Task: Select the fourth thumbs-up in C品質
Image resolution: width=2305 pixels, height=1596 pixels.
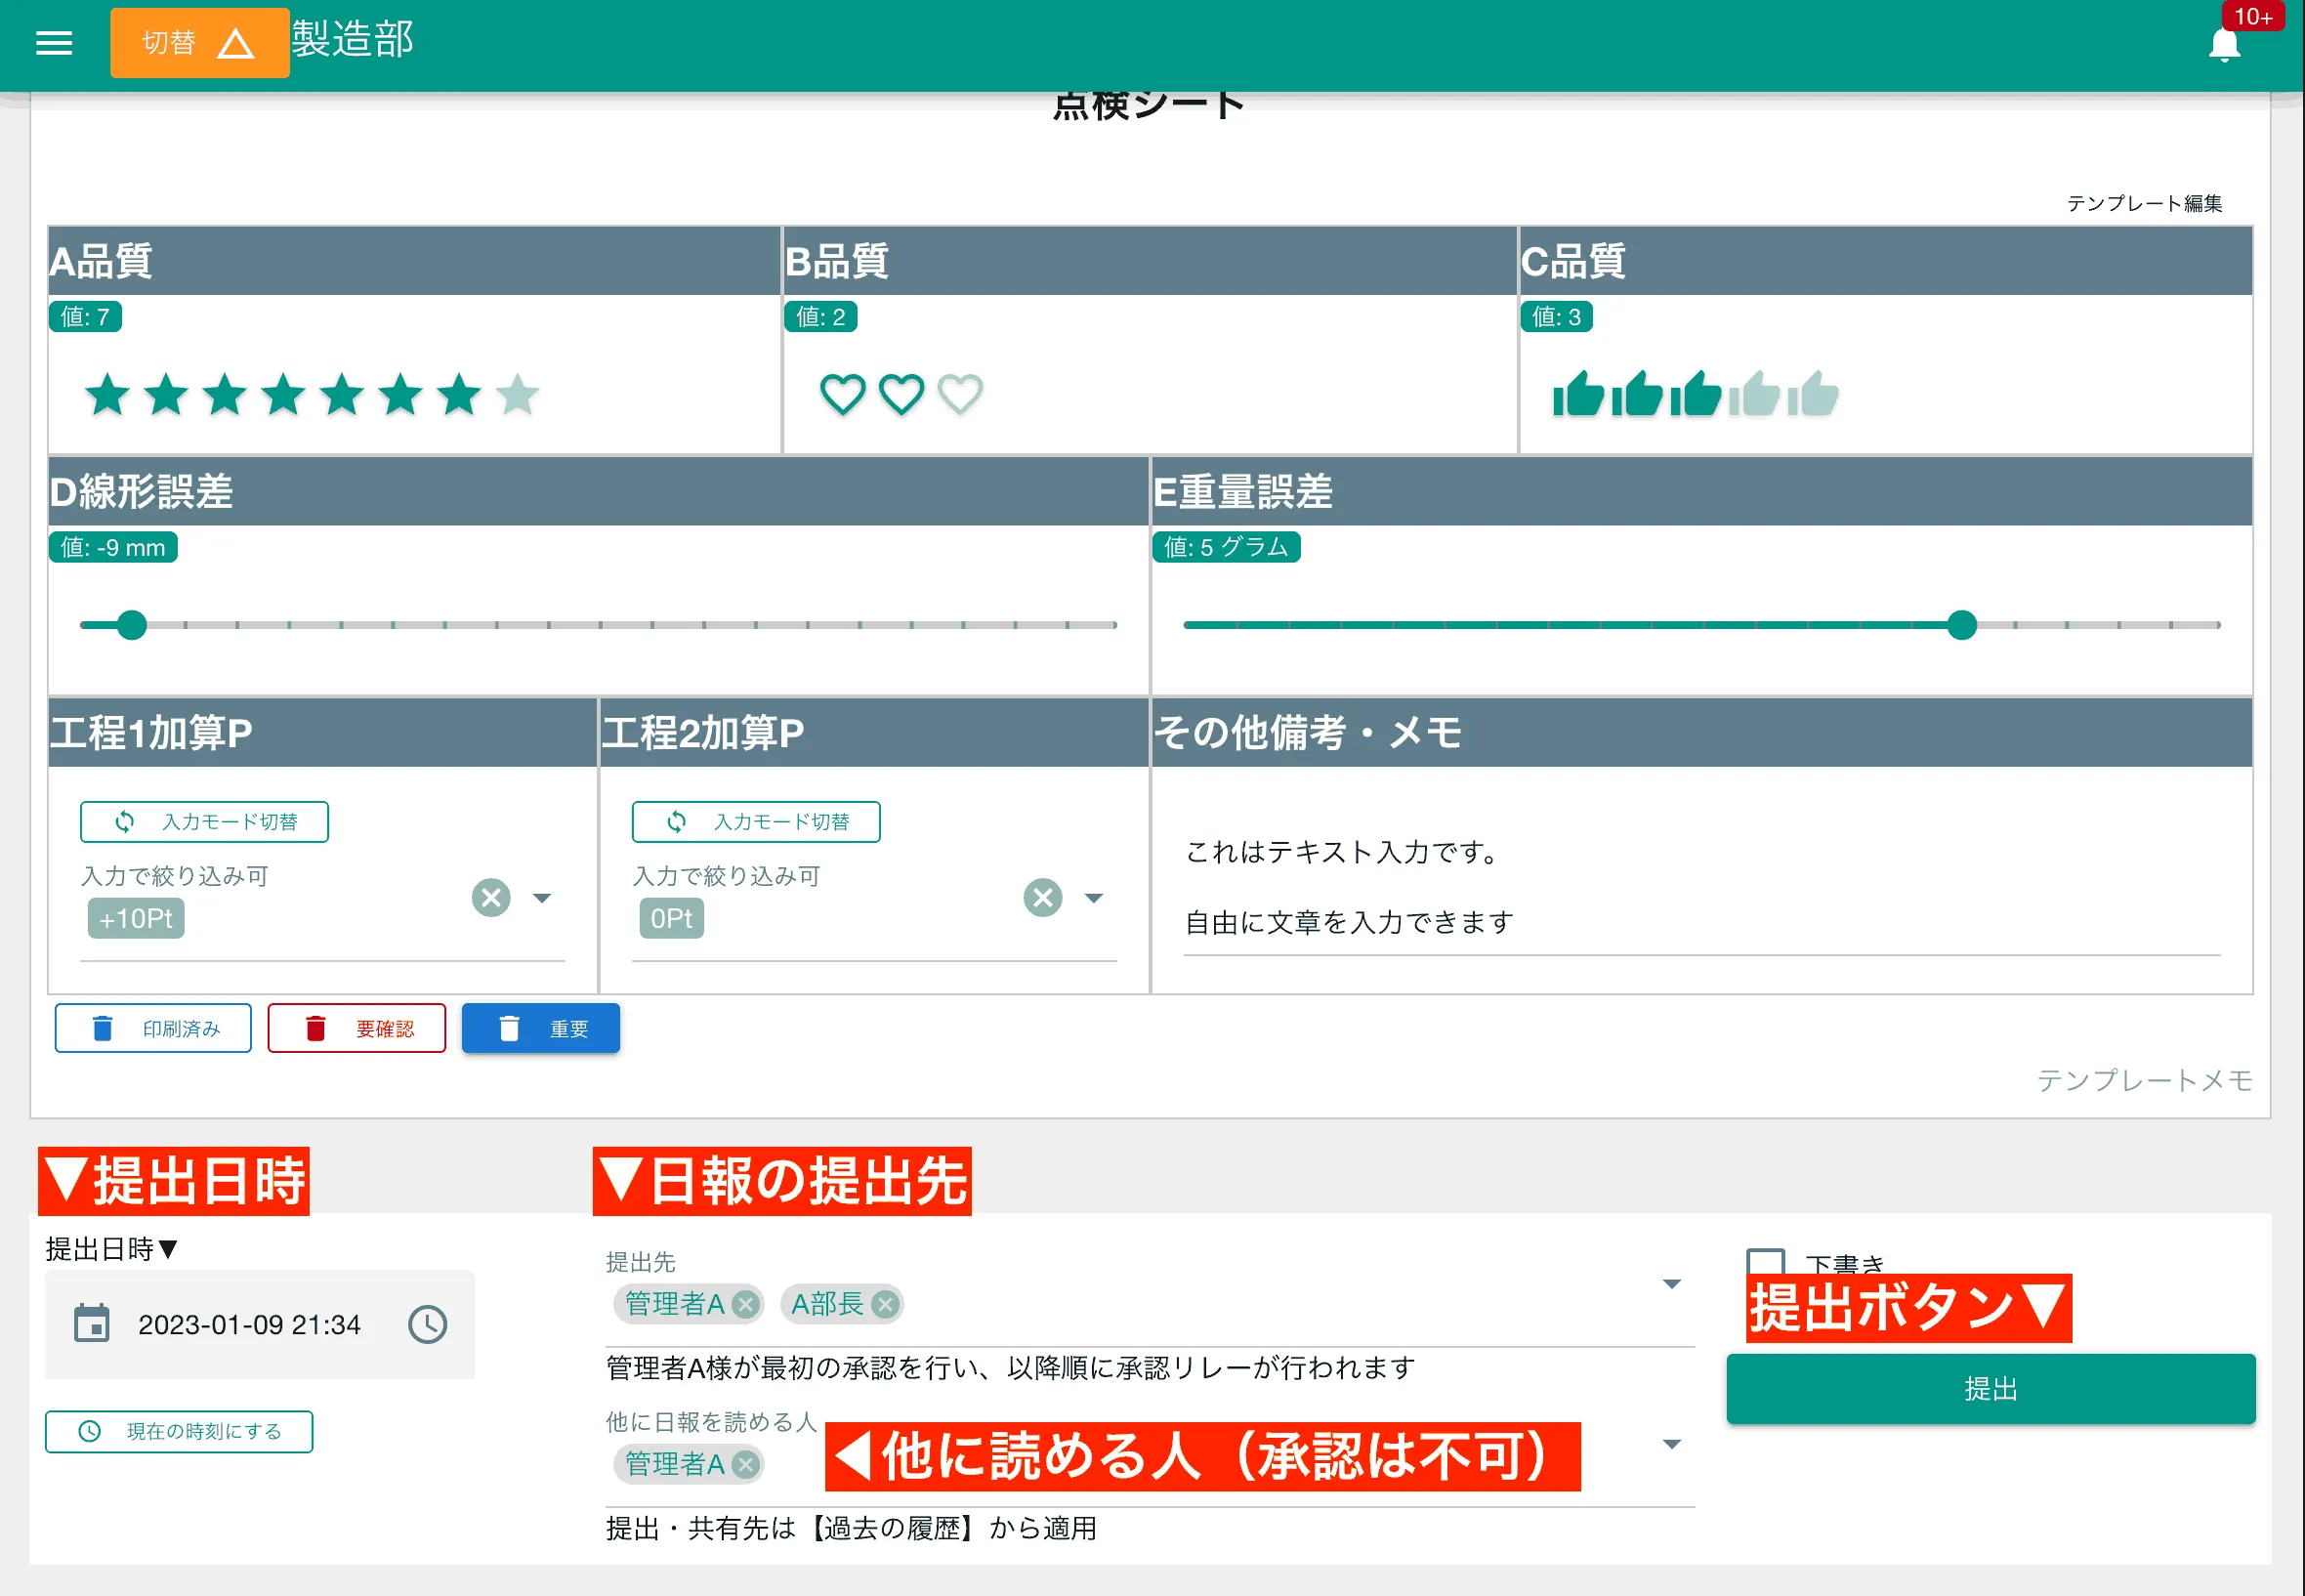Action: [x=1753, y=393]
